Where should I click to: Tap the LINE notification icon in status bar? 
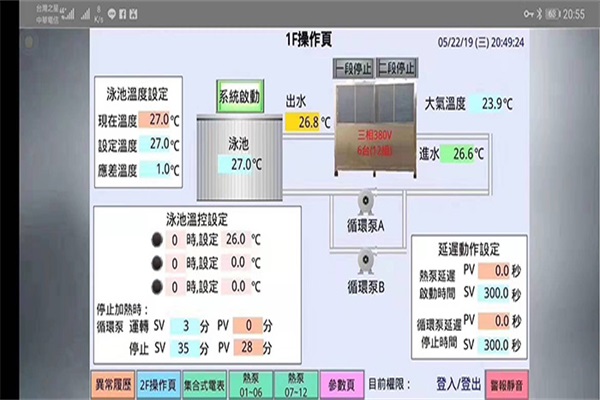tap(112, 15)
